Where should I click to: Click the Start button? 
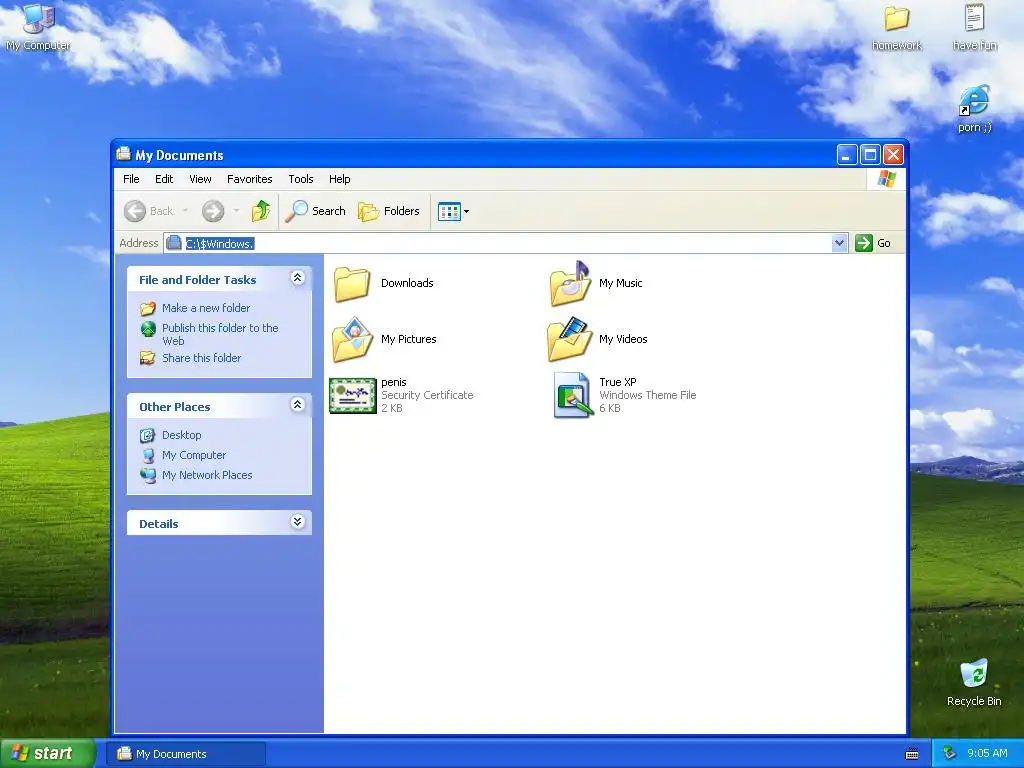point(47,754)
